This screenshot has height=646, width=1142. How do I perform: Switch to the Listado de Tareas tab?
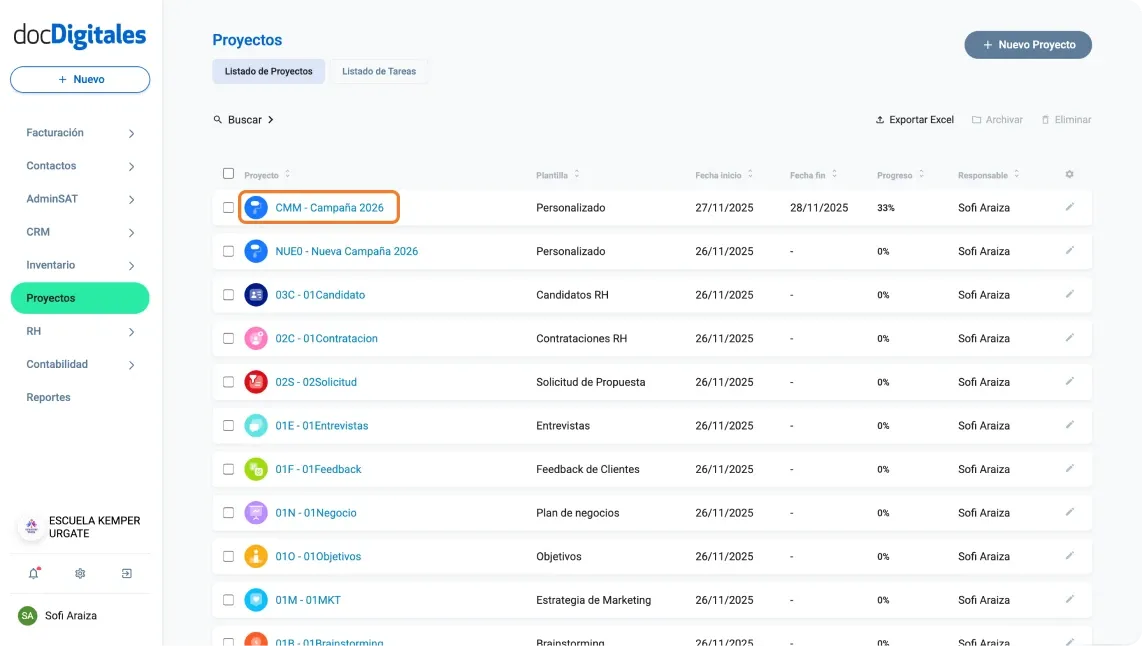(379, 71)
